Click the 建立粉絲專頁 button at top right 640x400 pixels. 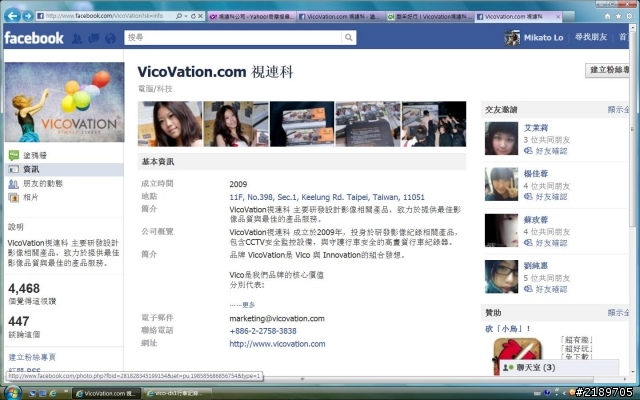pyautogui.click(x=607, y=70)
